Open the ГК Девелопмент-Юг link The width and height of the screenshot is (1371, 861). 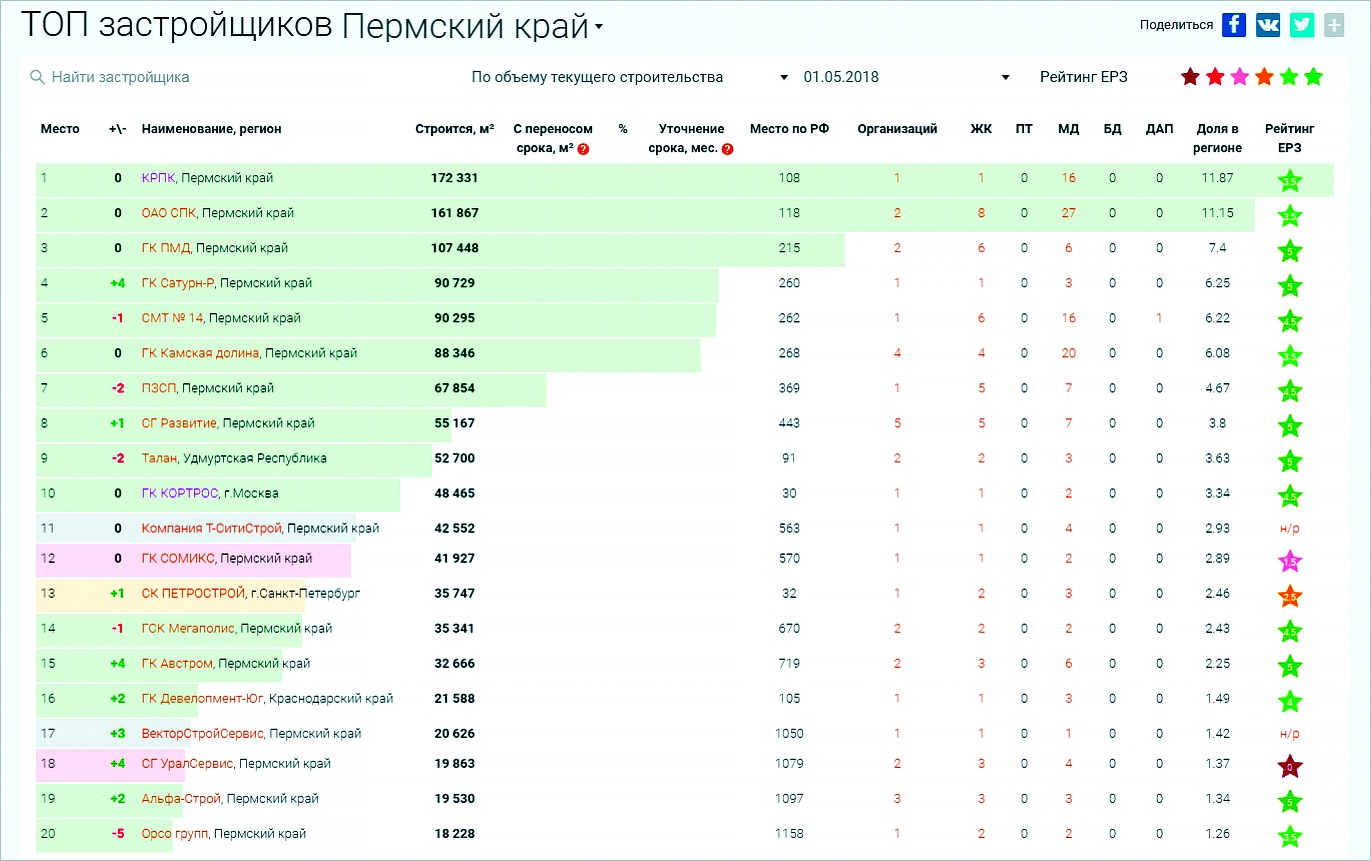(x=202, y=698)
